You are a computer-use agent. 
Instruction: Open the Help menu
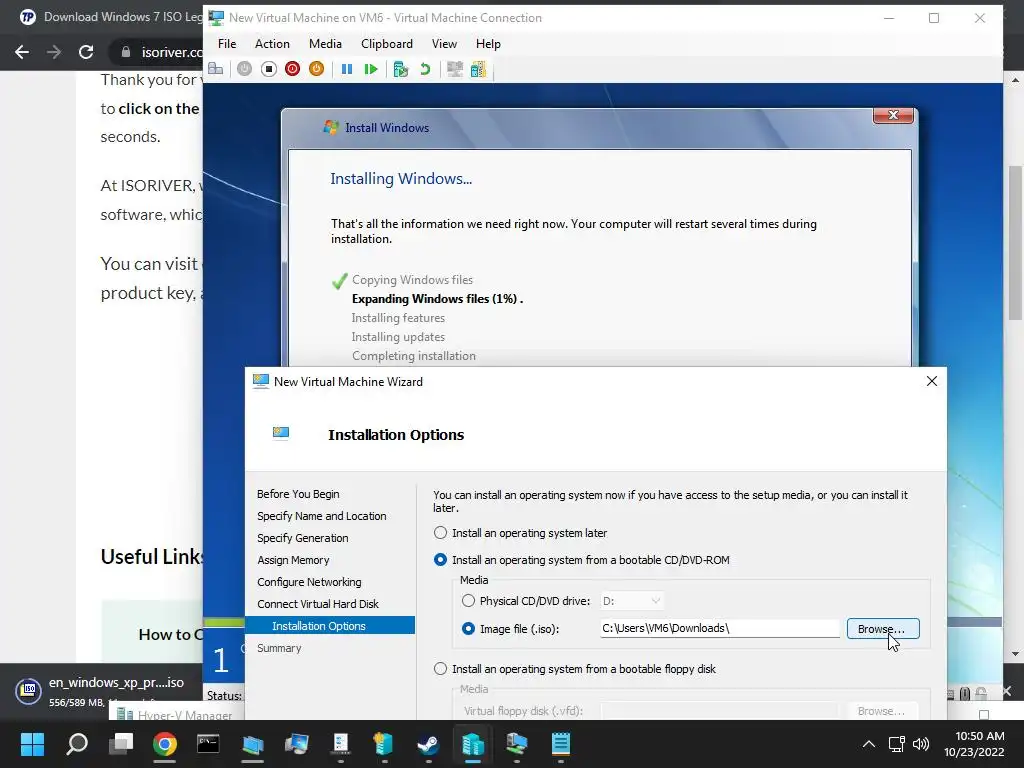[488, 44]
